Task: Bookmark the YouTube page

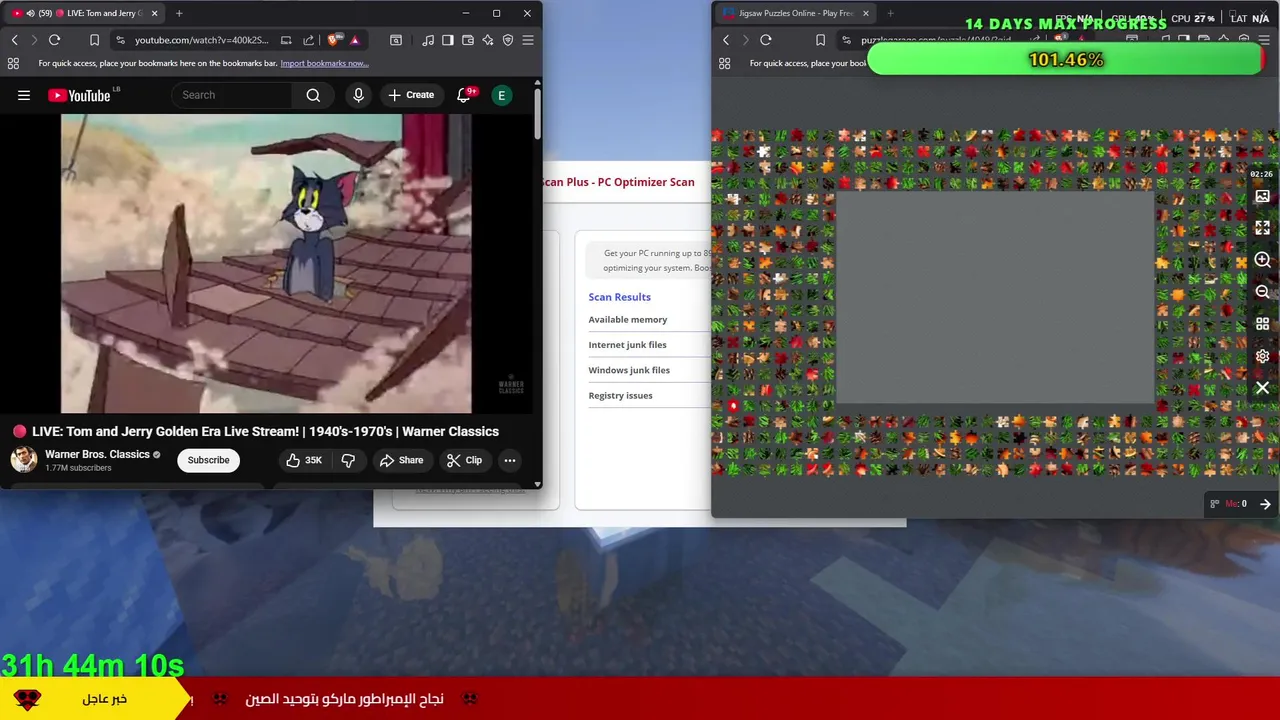Action: click(x=94, y=40)
